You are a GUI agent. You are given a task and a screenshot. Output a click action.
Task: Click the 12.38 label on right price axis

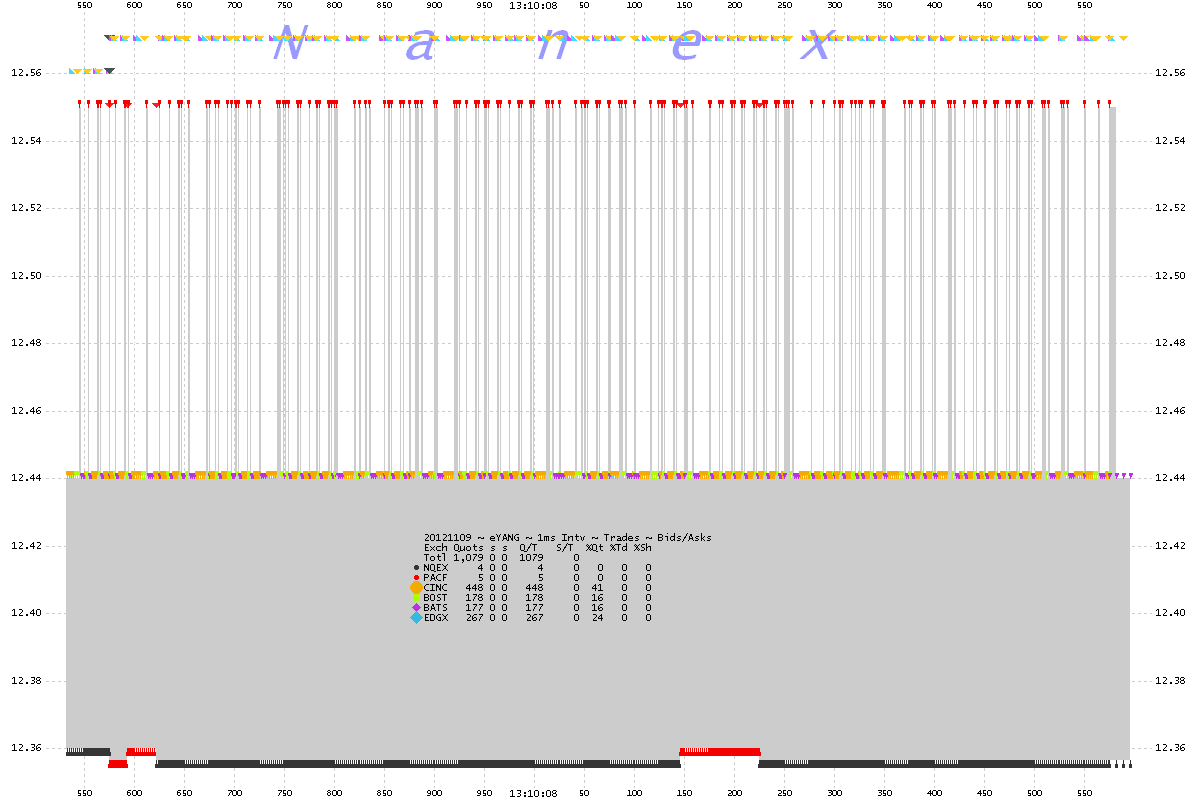pos(1170,681)
